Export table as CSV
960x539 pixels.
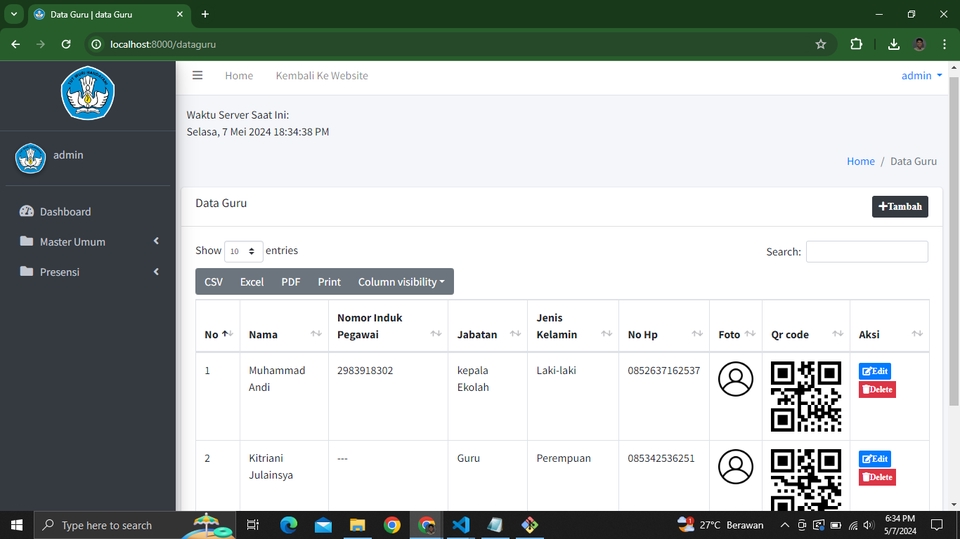point(214,282)
